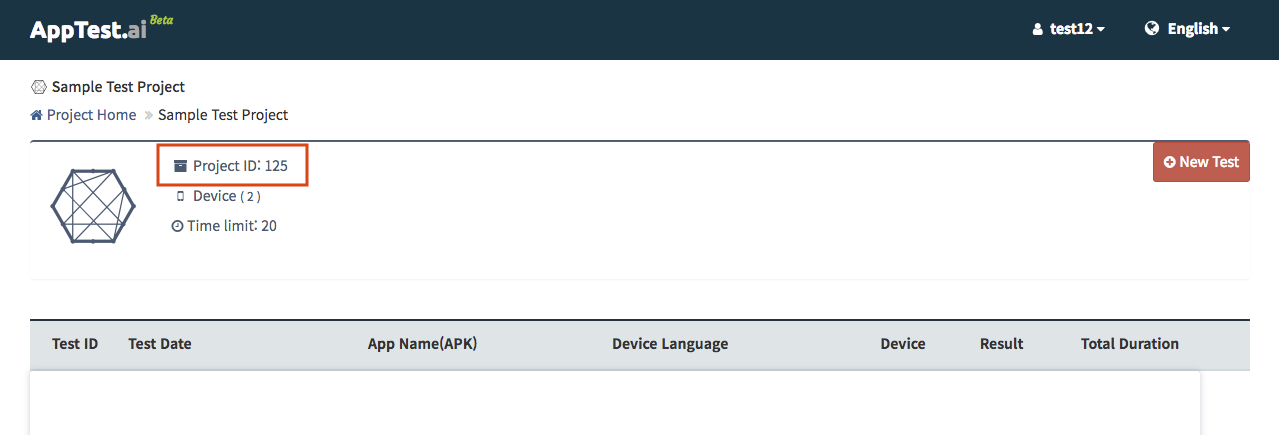The width and height of the screenshot is (1279, 435).
Task: Click the AppTest.ai Beta logo
Action: [101, 29]
